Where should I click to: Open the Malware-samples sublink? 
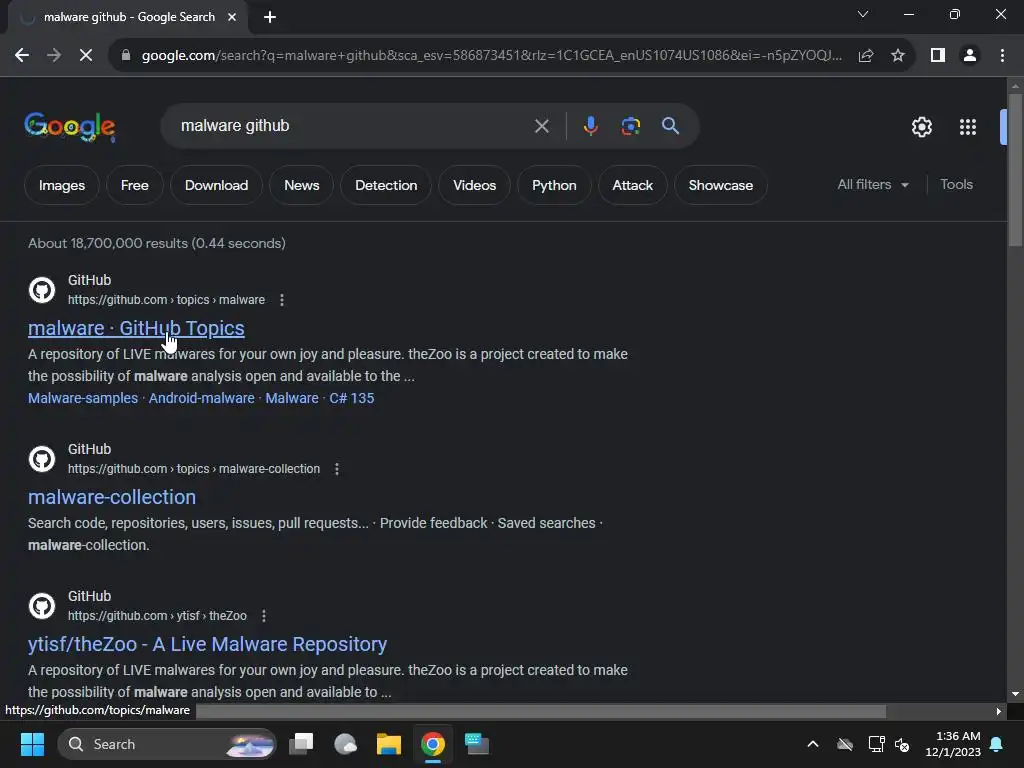(83, 398)
